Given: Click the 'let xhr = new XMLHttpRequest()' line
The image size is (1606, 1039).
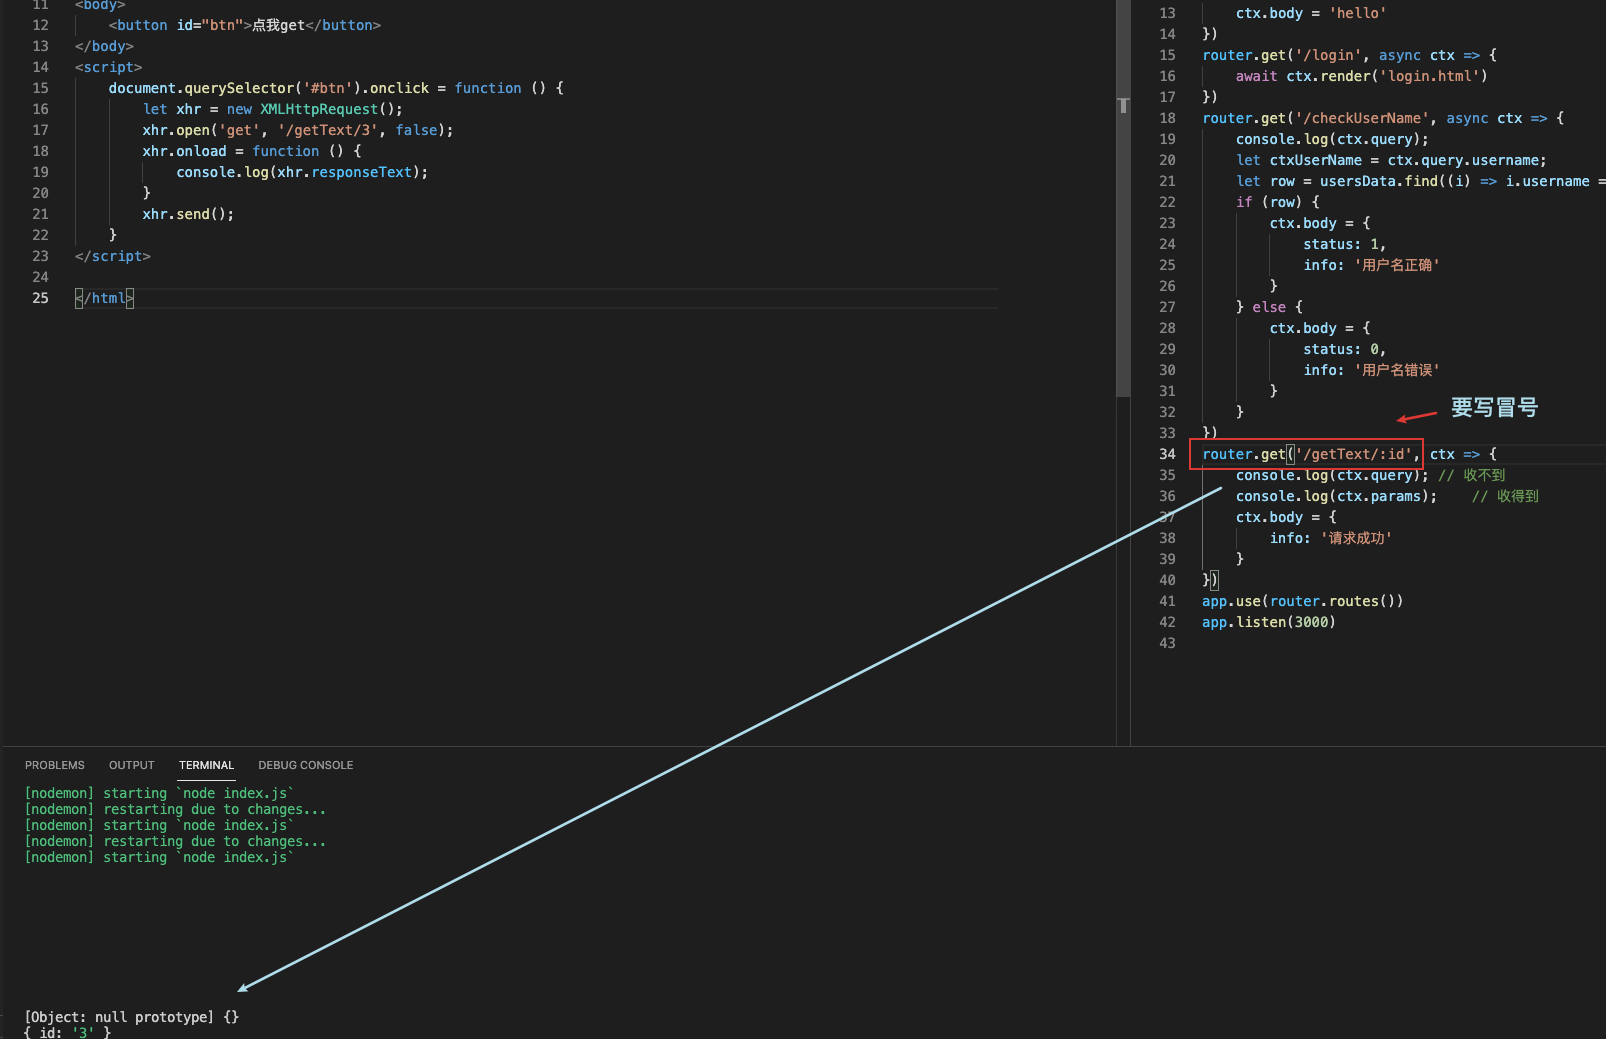Looking at the screenshot, I should tap(272, 109).
